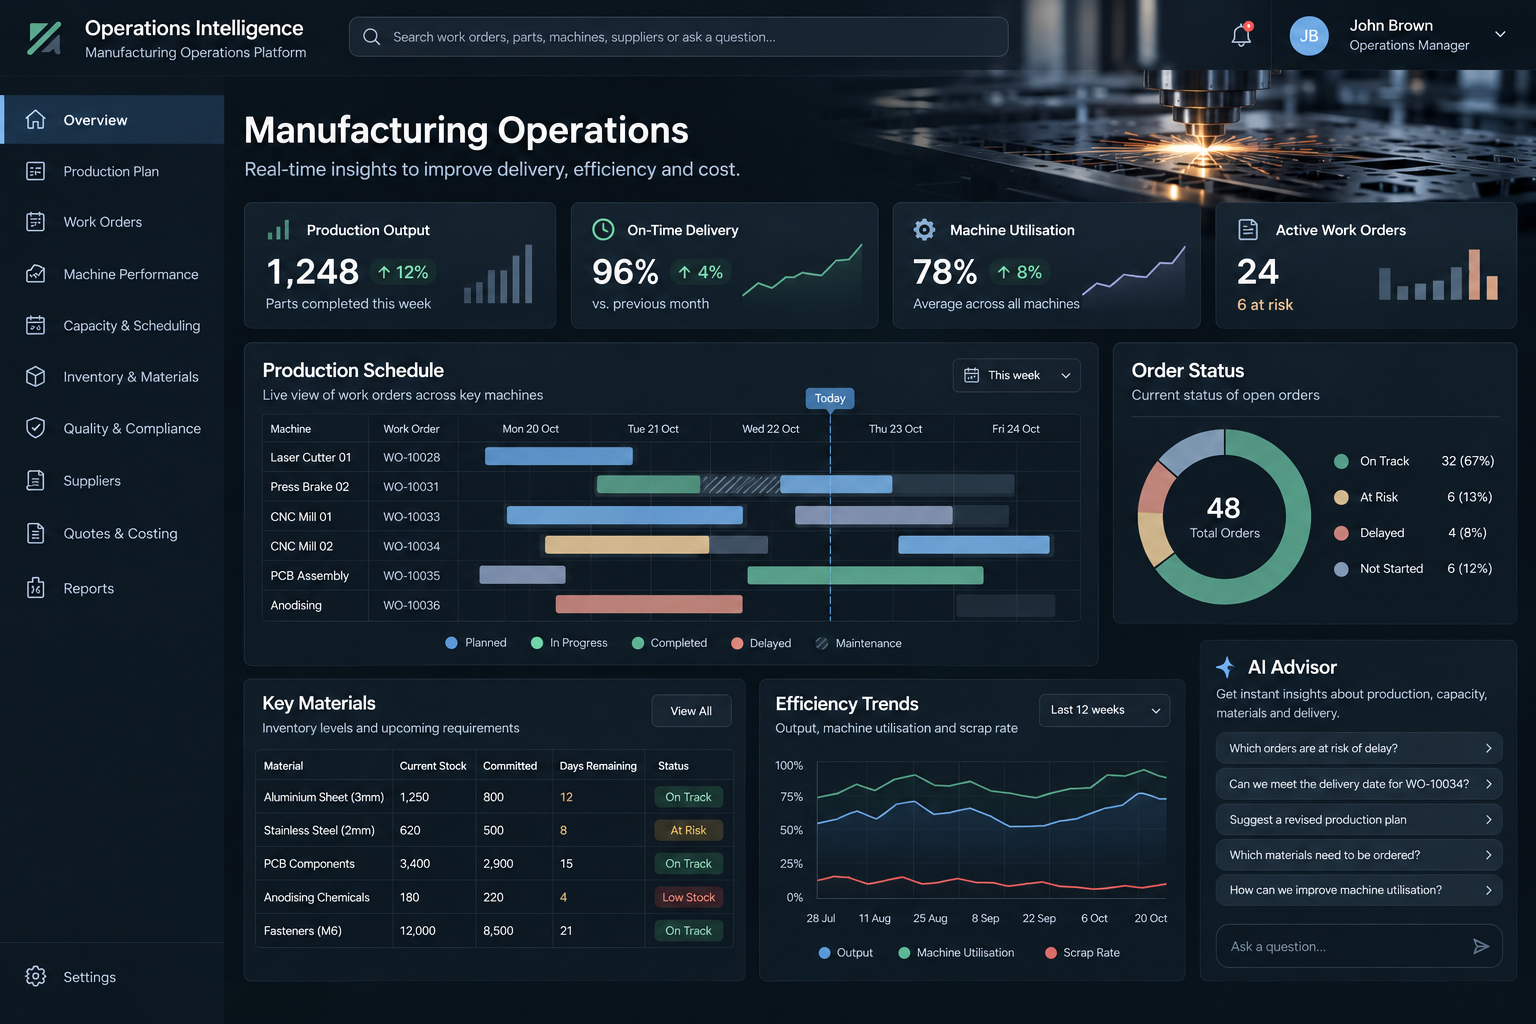Open the This week schedule dropdown

(x=1016, y=375)
